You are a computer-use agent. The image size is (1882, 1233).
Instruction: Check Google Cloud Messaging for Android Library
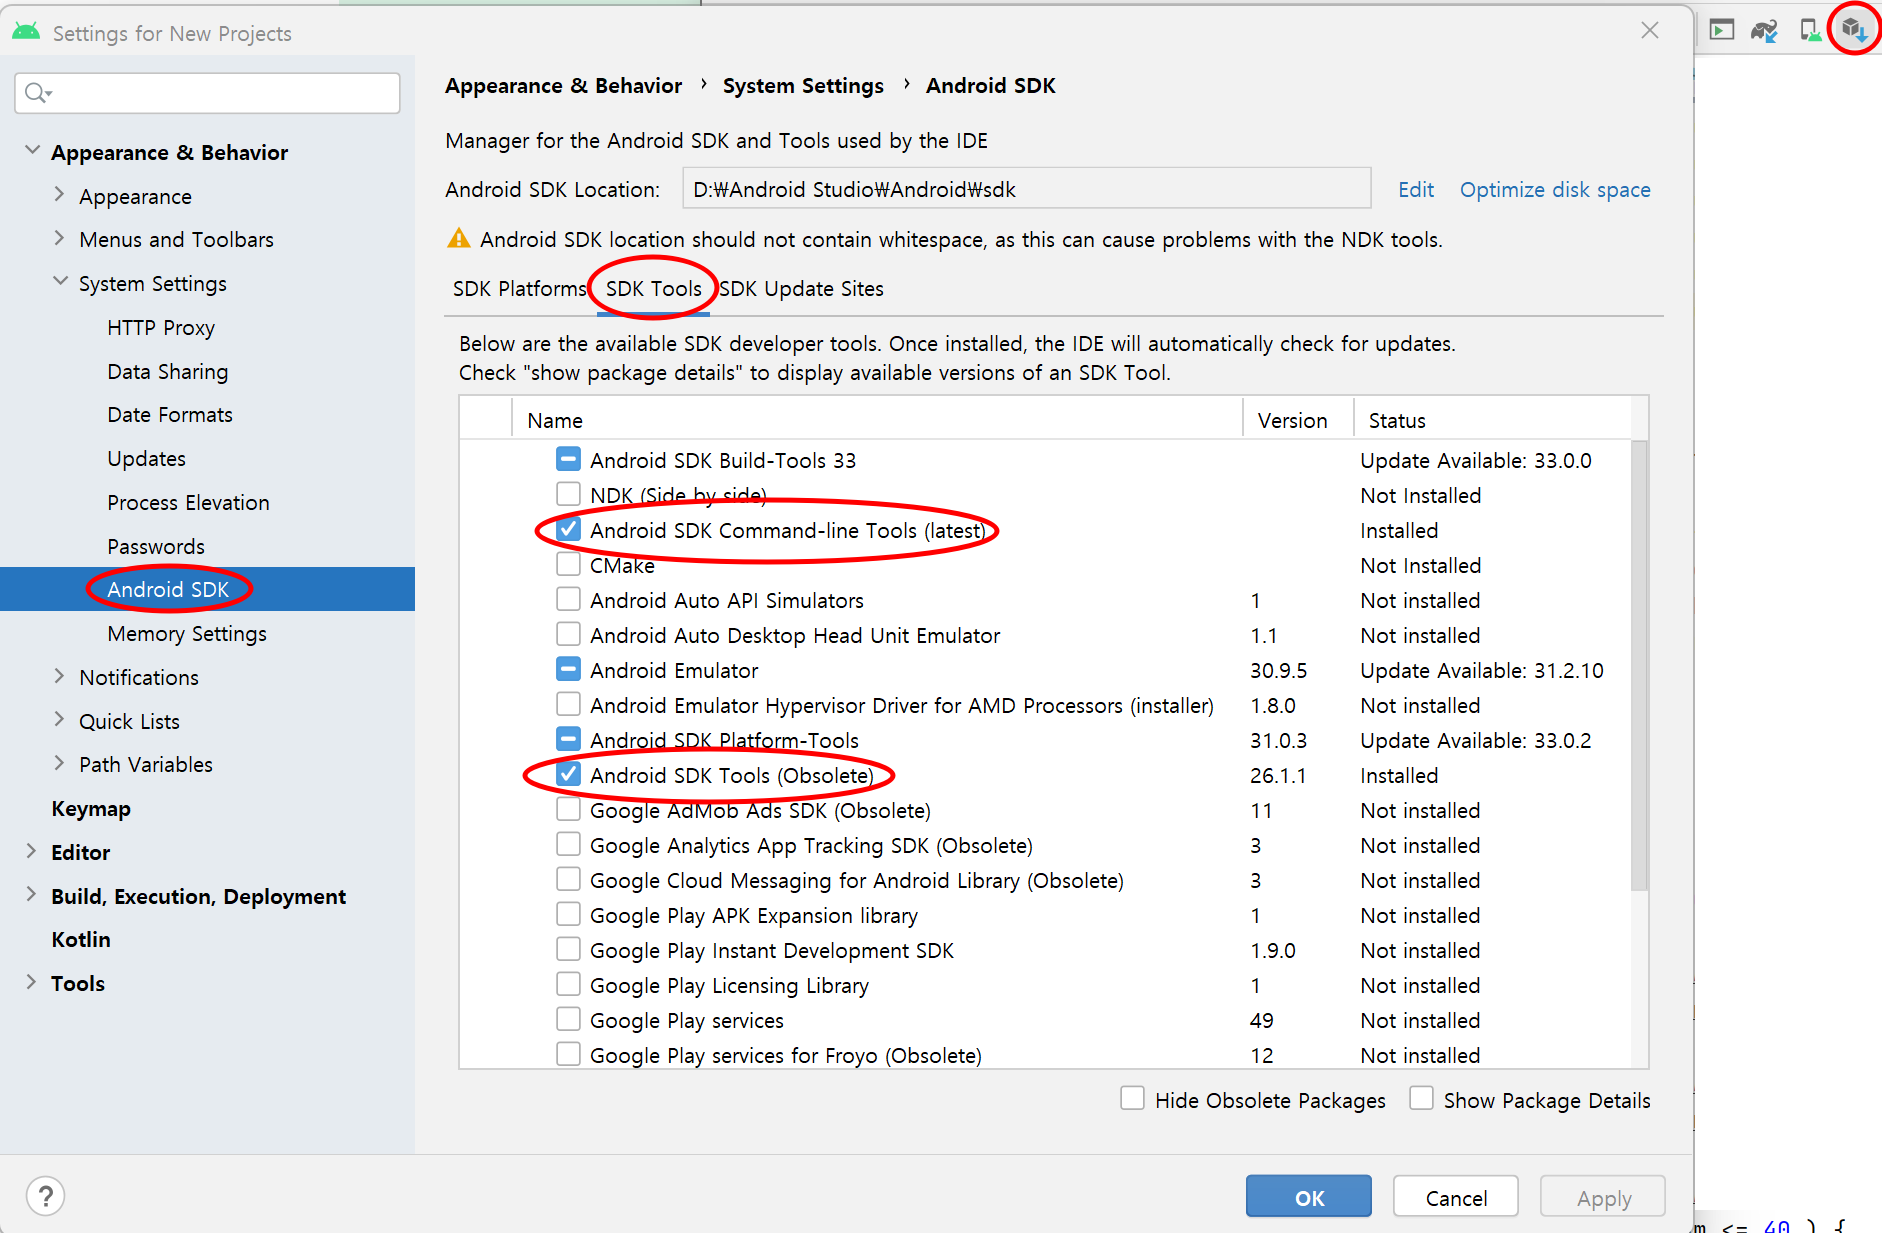pyautogui.click(x=568, y=879)
